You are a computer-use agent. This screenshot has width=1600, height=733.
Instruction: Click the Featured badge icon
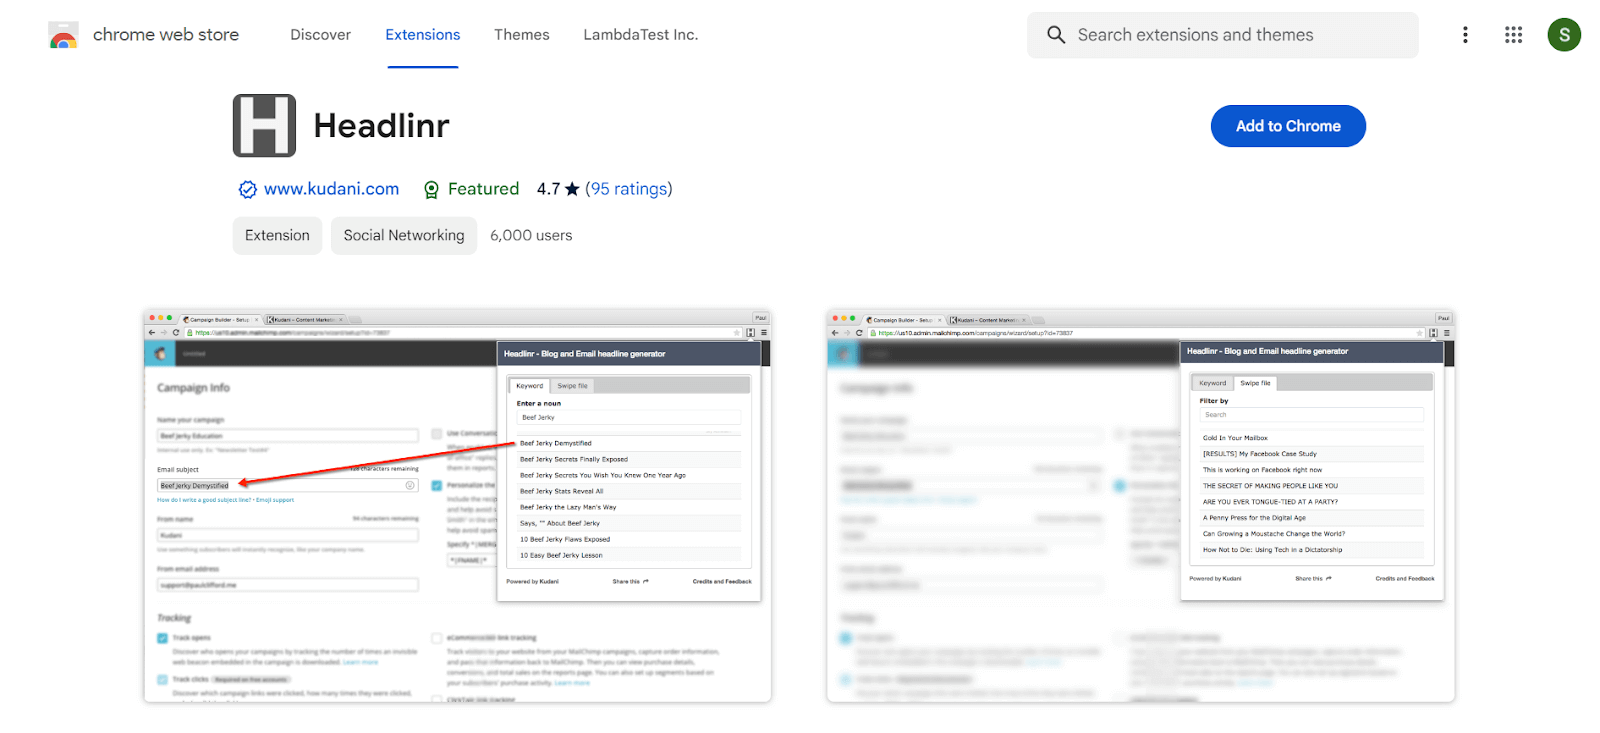coord(431,189)
